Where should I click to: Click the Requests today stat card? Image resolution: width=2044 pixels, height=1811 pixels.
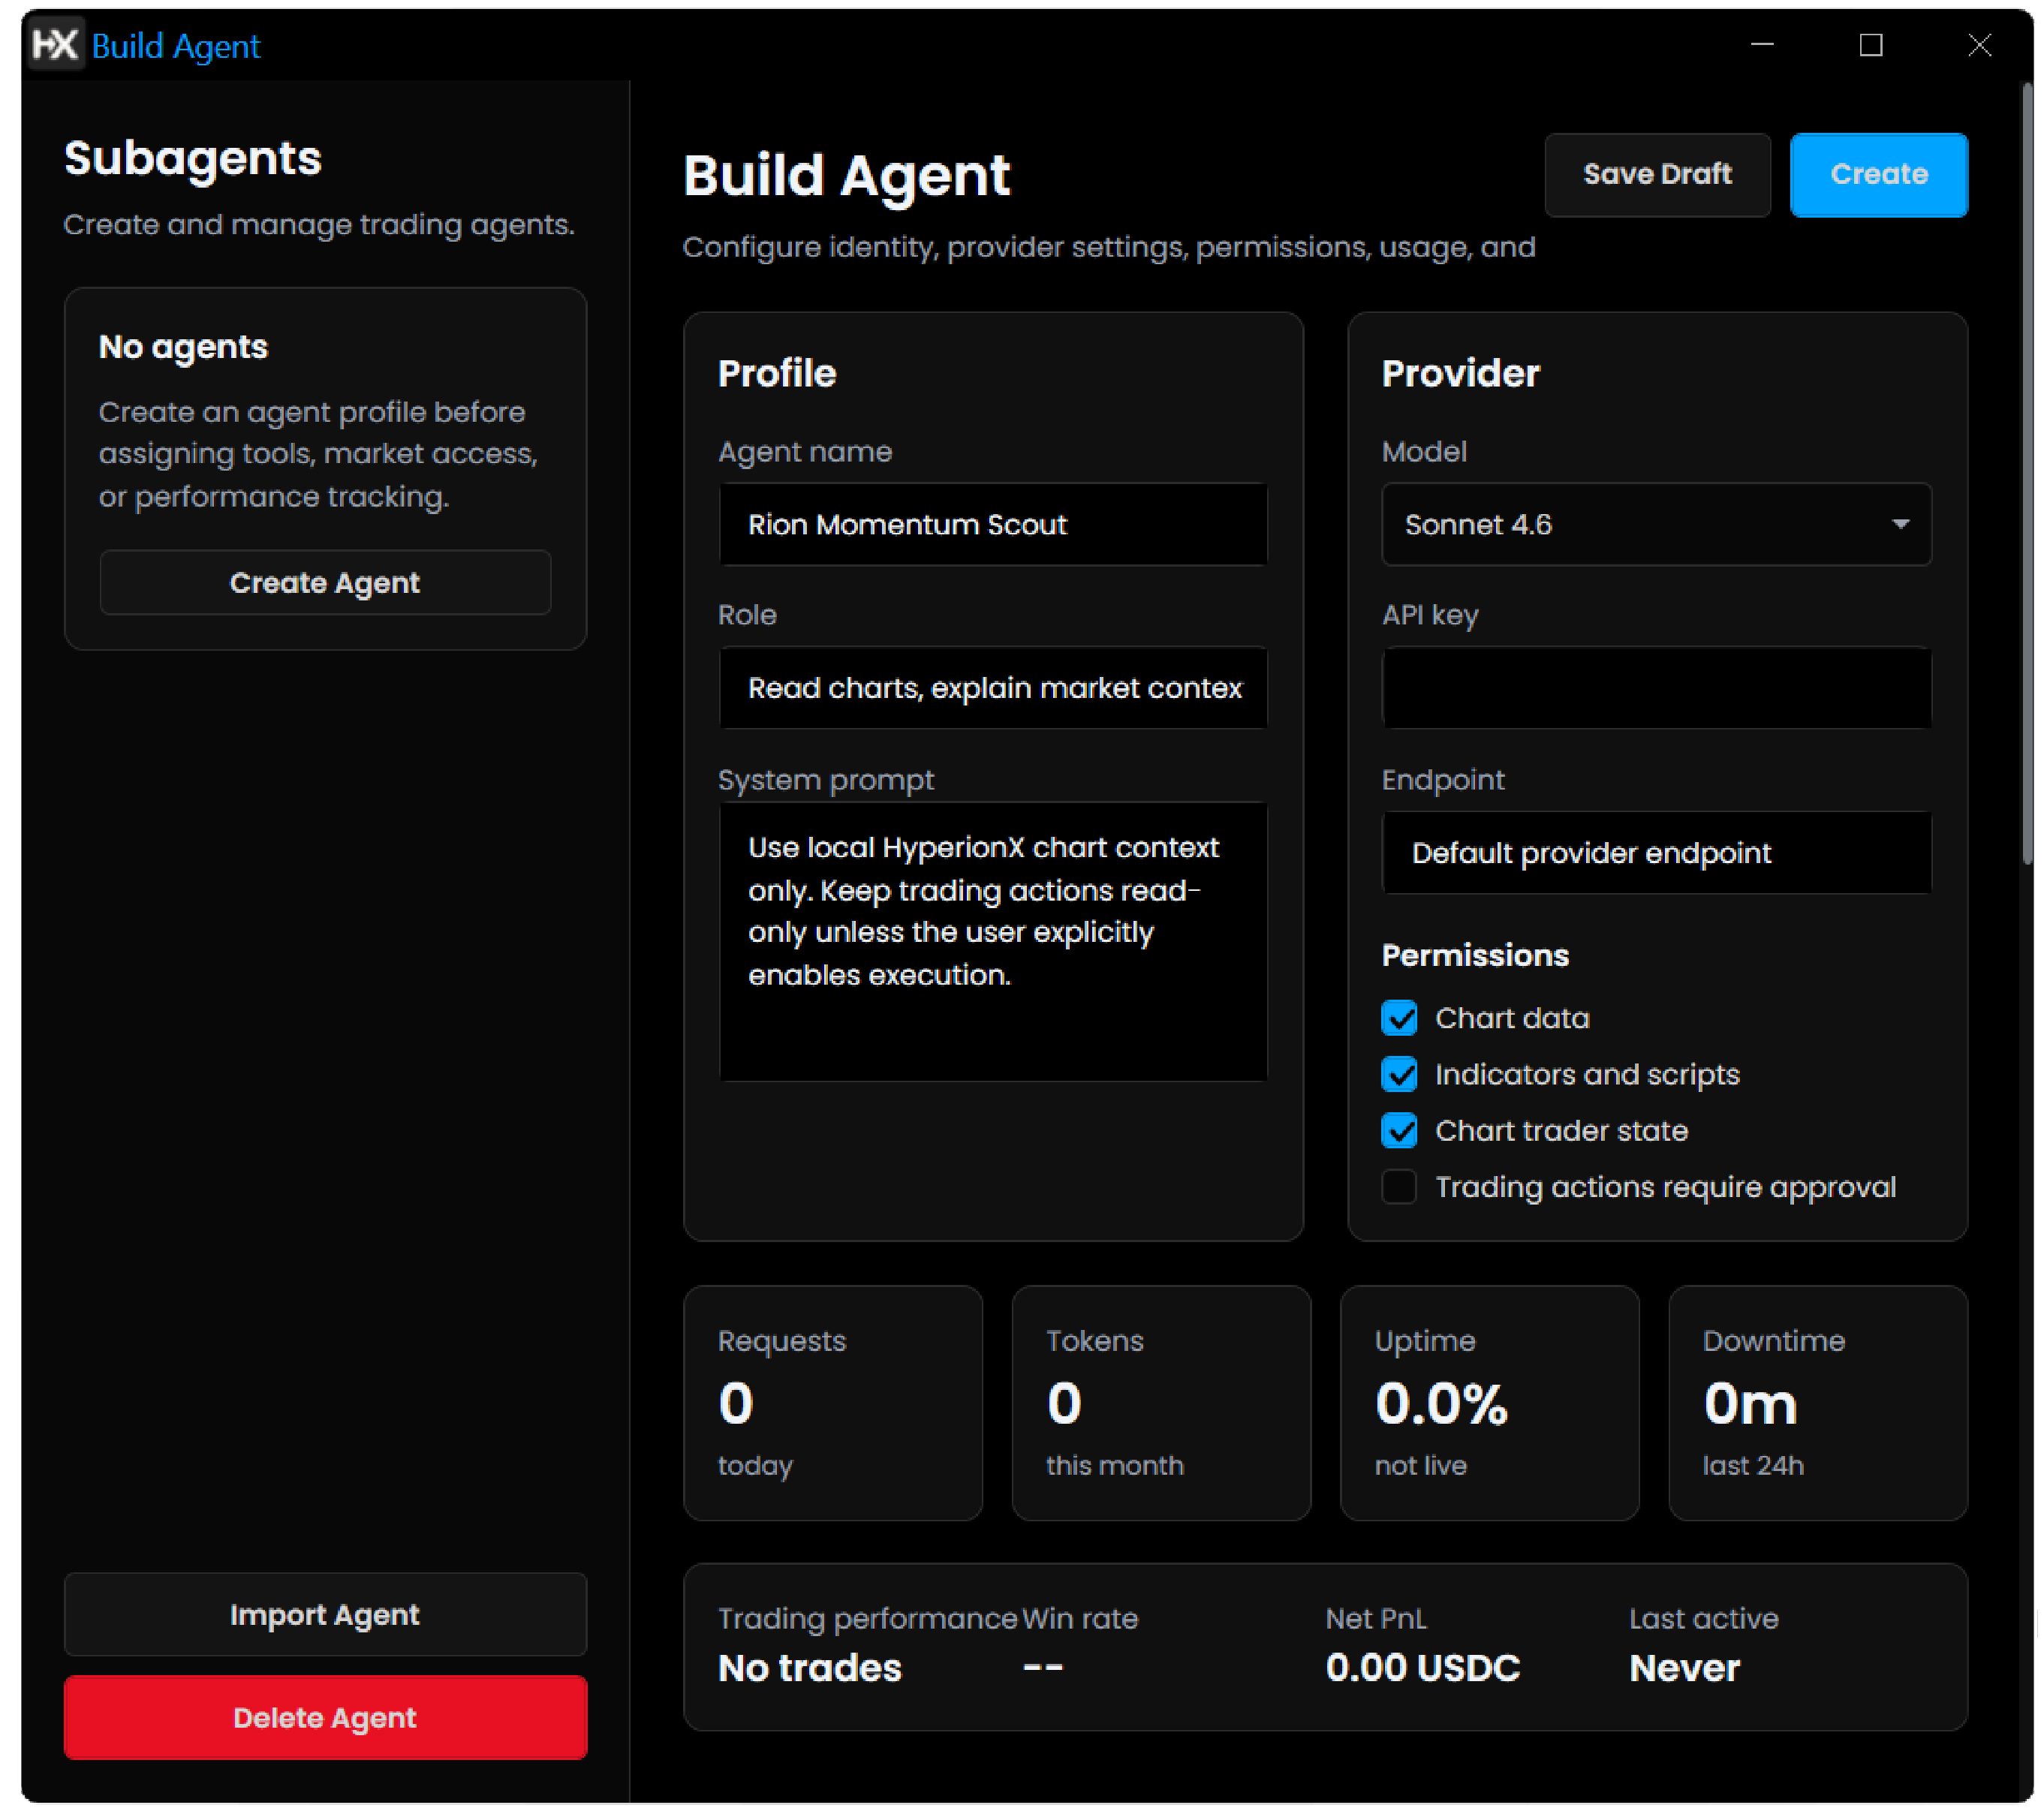[833, 1403]
